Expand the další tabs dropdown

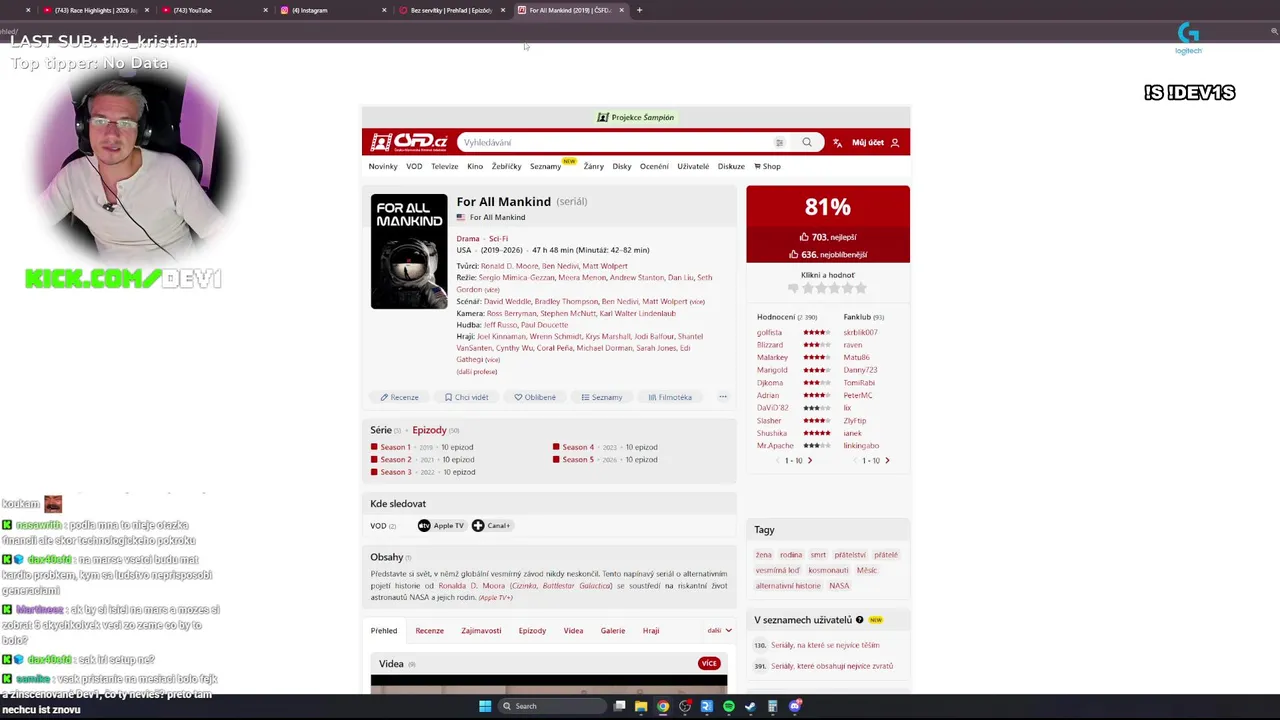(x=720, y=631)
